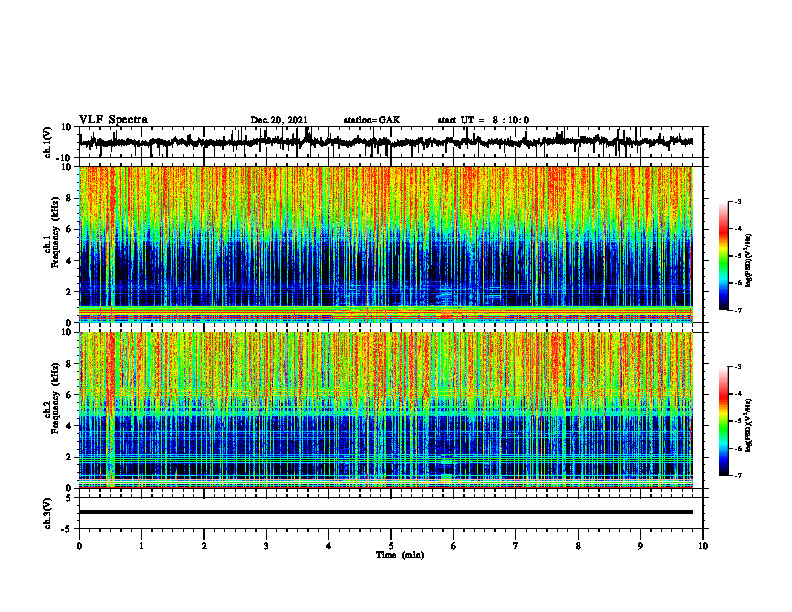Screen dimensions: 792x612
Task: Click time axis tick label "5"
Action: 391,546
